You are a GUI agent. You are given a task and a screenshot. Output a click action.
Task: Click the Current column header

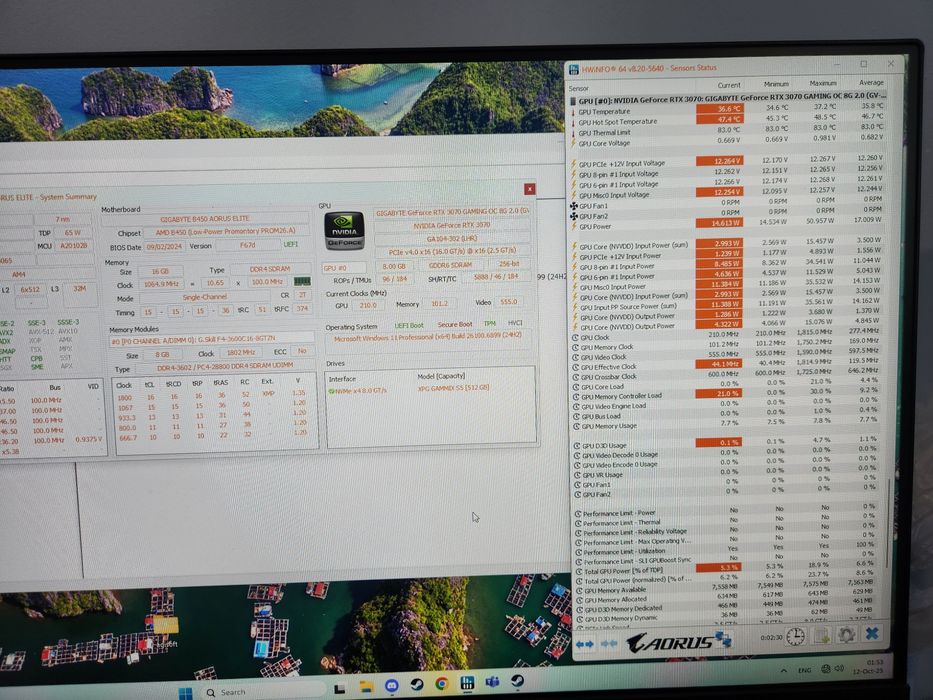[x=728, y=85]
